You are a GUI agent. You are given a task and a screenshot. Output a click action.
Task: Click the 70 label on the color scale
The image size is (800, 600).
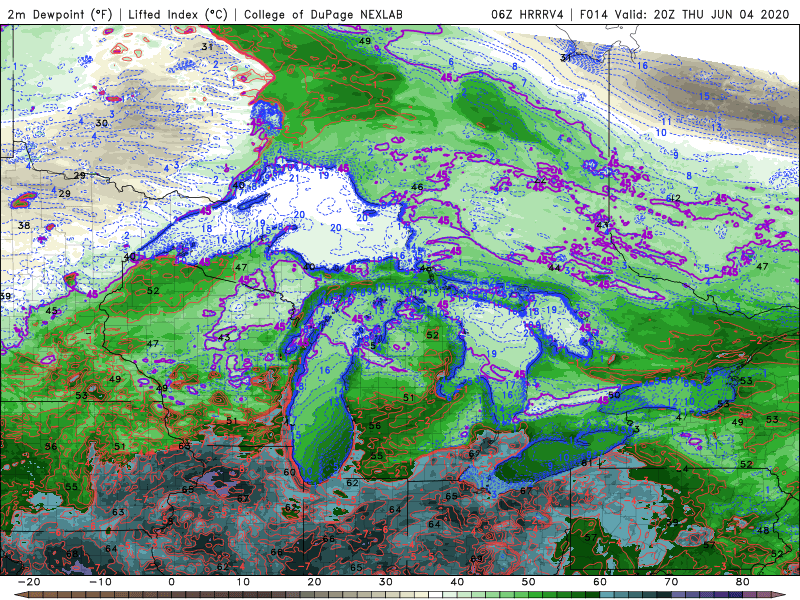671,582
